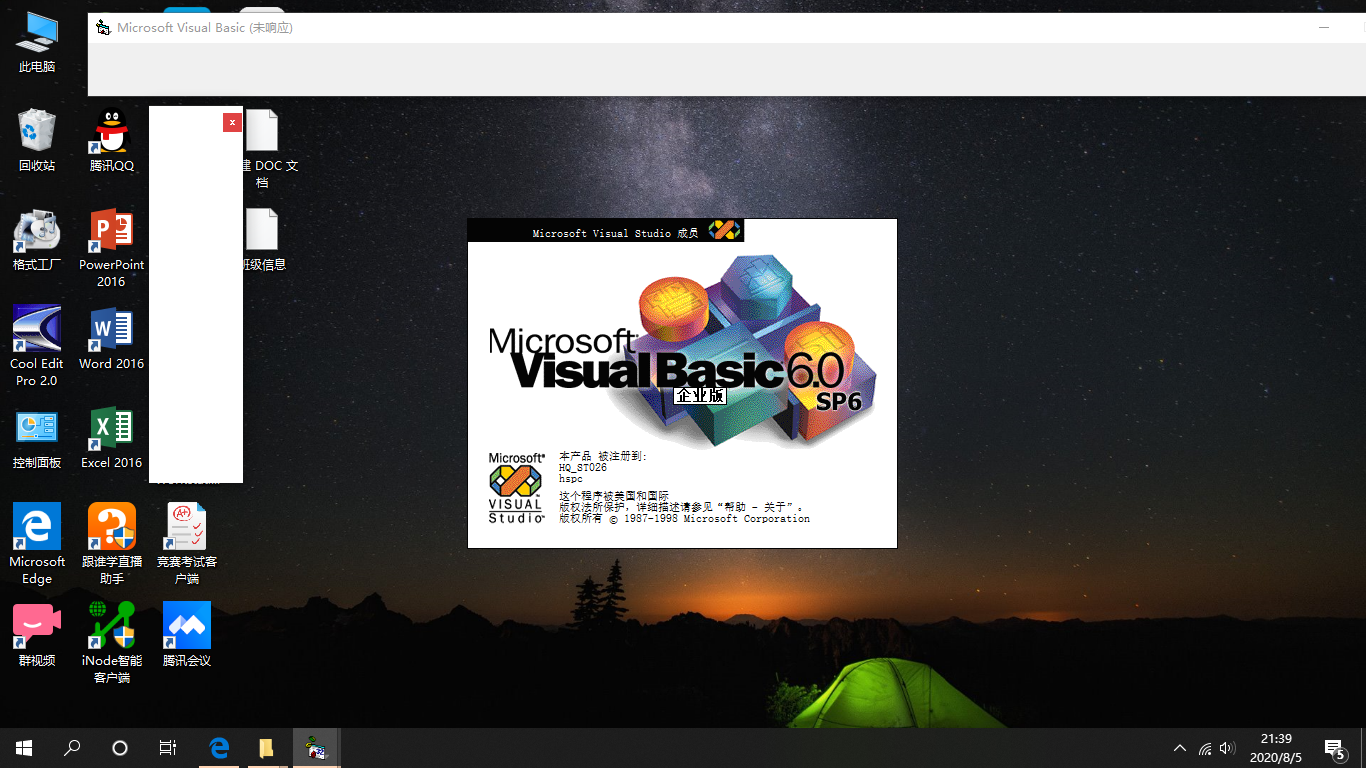Open the volume tray icon

coord(1228,748)
